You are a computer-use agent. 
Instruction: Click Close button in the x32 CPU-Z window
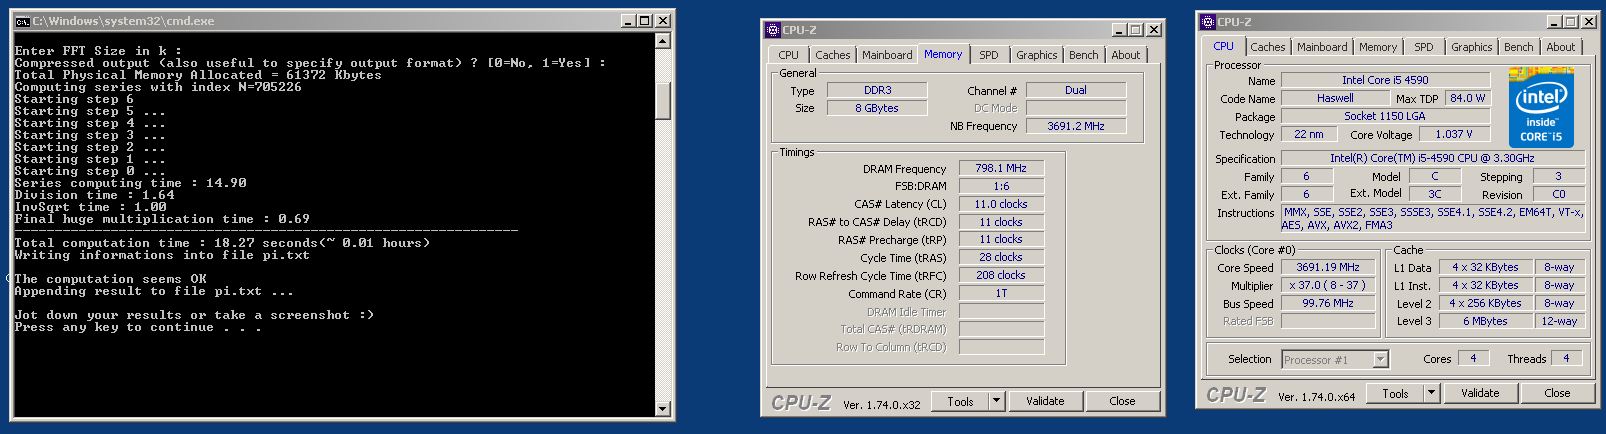coord(1122,401)
